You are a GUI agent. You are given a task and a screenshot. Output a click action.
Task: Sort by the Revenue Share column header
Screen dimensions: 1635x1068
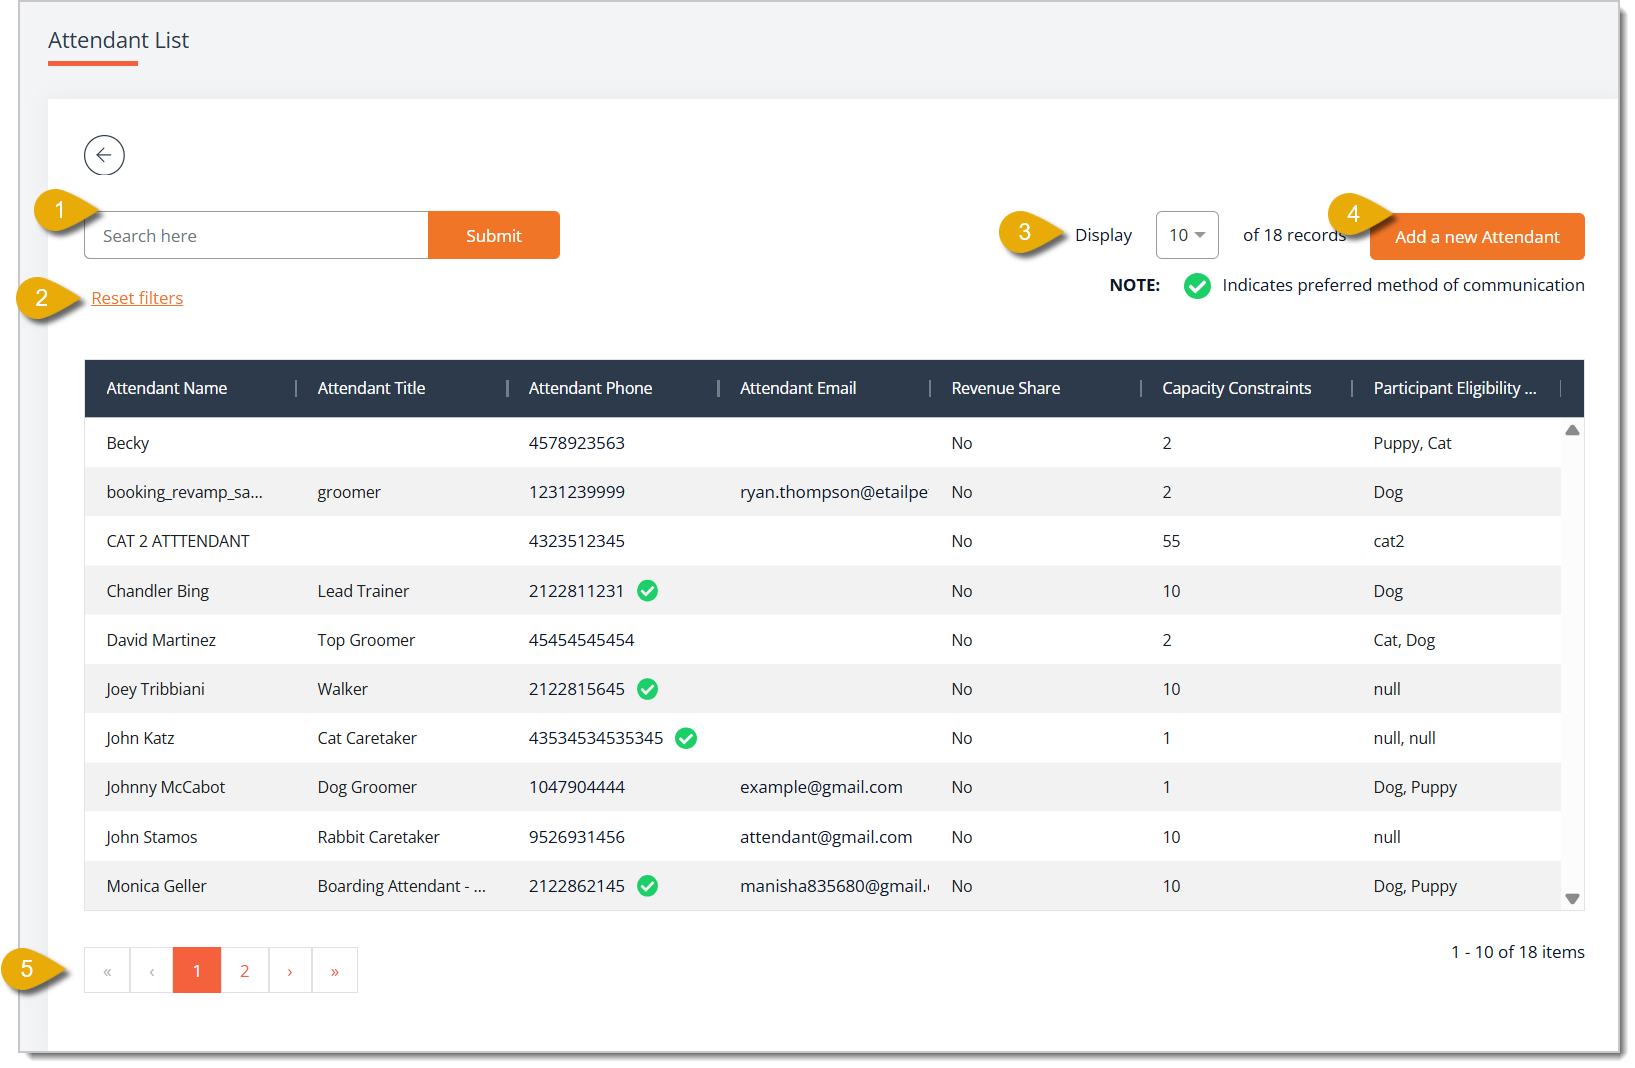tap(1005, 388)
